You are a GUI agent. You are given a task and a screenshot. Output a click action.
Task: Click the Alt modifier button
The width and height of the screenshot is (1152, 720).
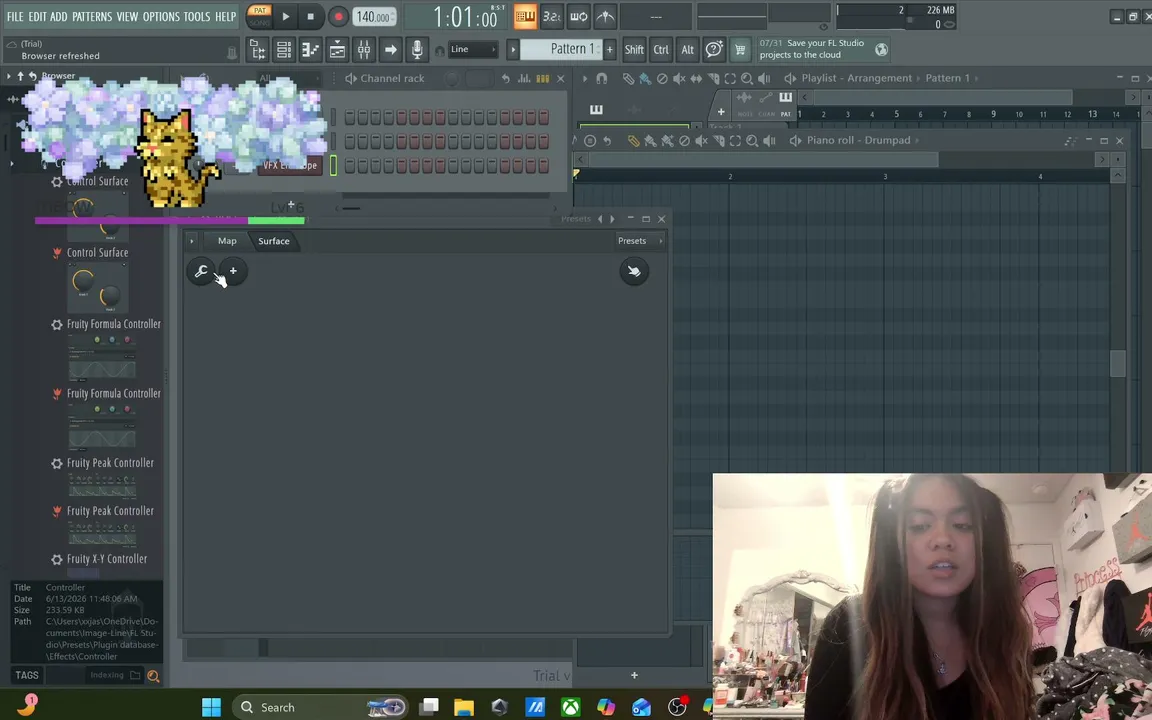click(x=687, y=49)
